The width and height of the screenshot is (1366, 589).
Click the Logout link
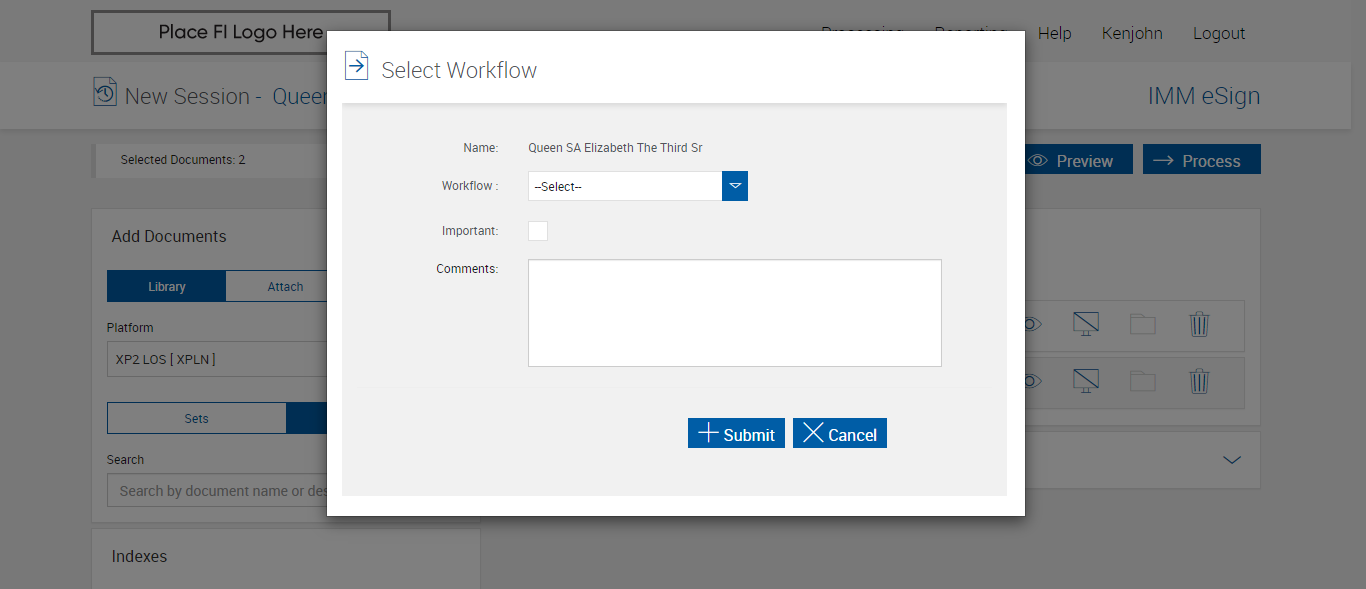(1218, 33)
